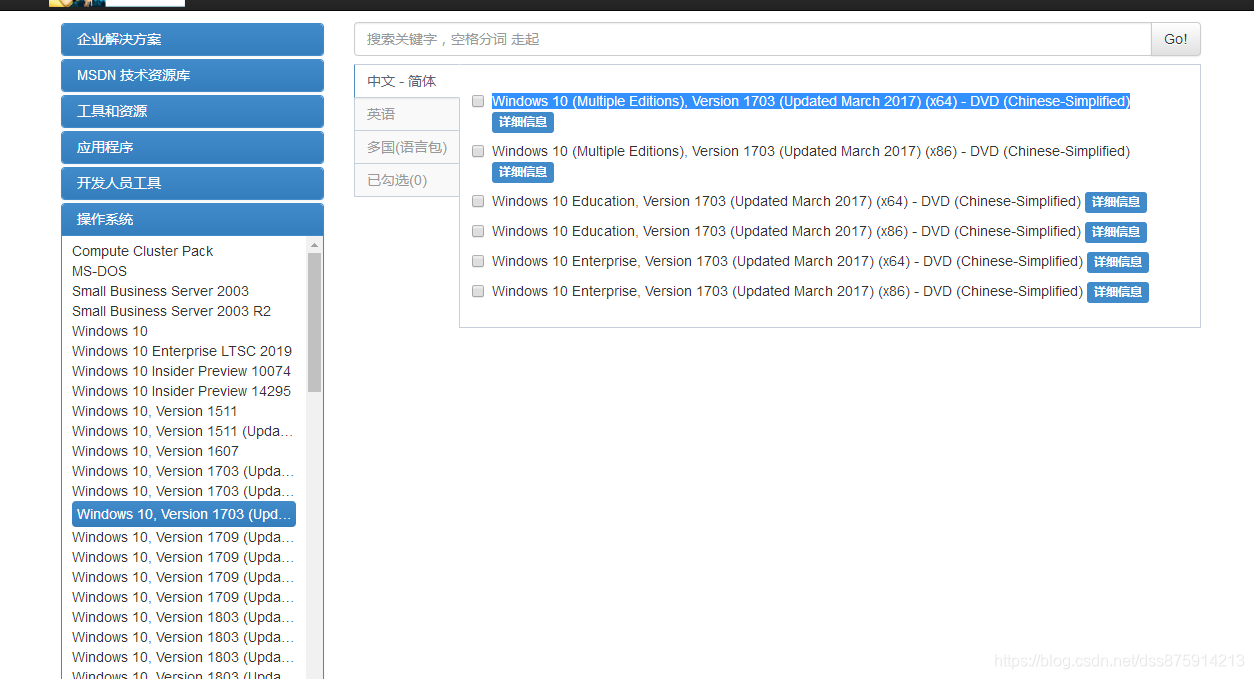Tick Windows 10 Education x64 checkbox
This screenshot has height=679, width=1254.
(478, 201)
